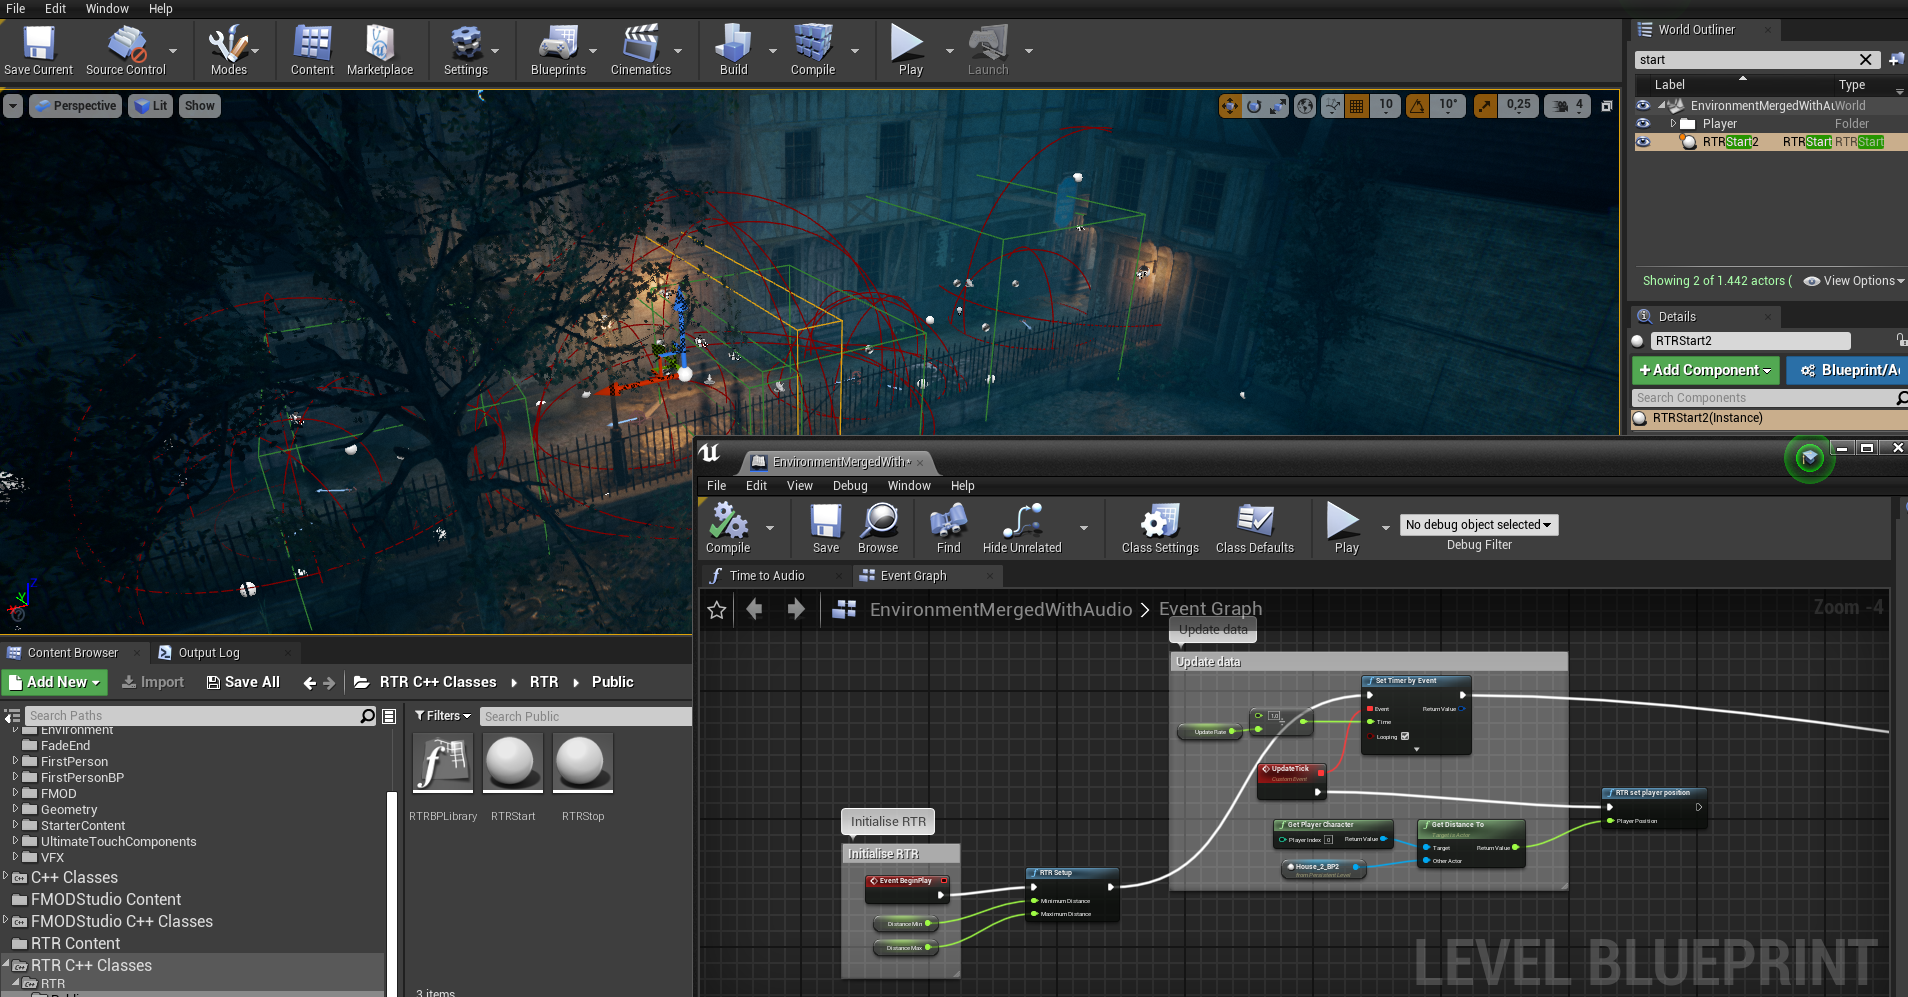Click Compile in the Level Blueprint toolbar
The width and height of the screenshot is (1908, 997).
pyautogui.click(x=728, y=528)
